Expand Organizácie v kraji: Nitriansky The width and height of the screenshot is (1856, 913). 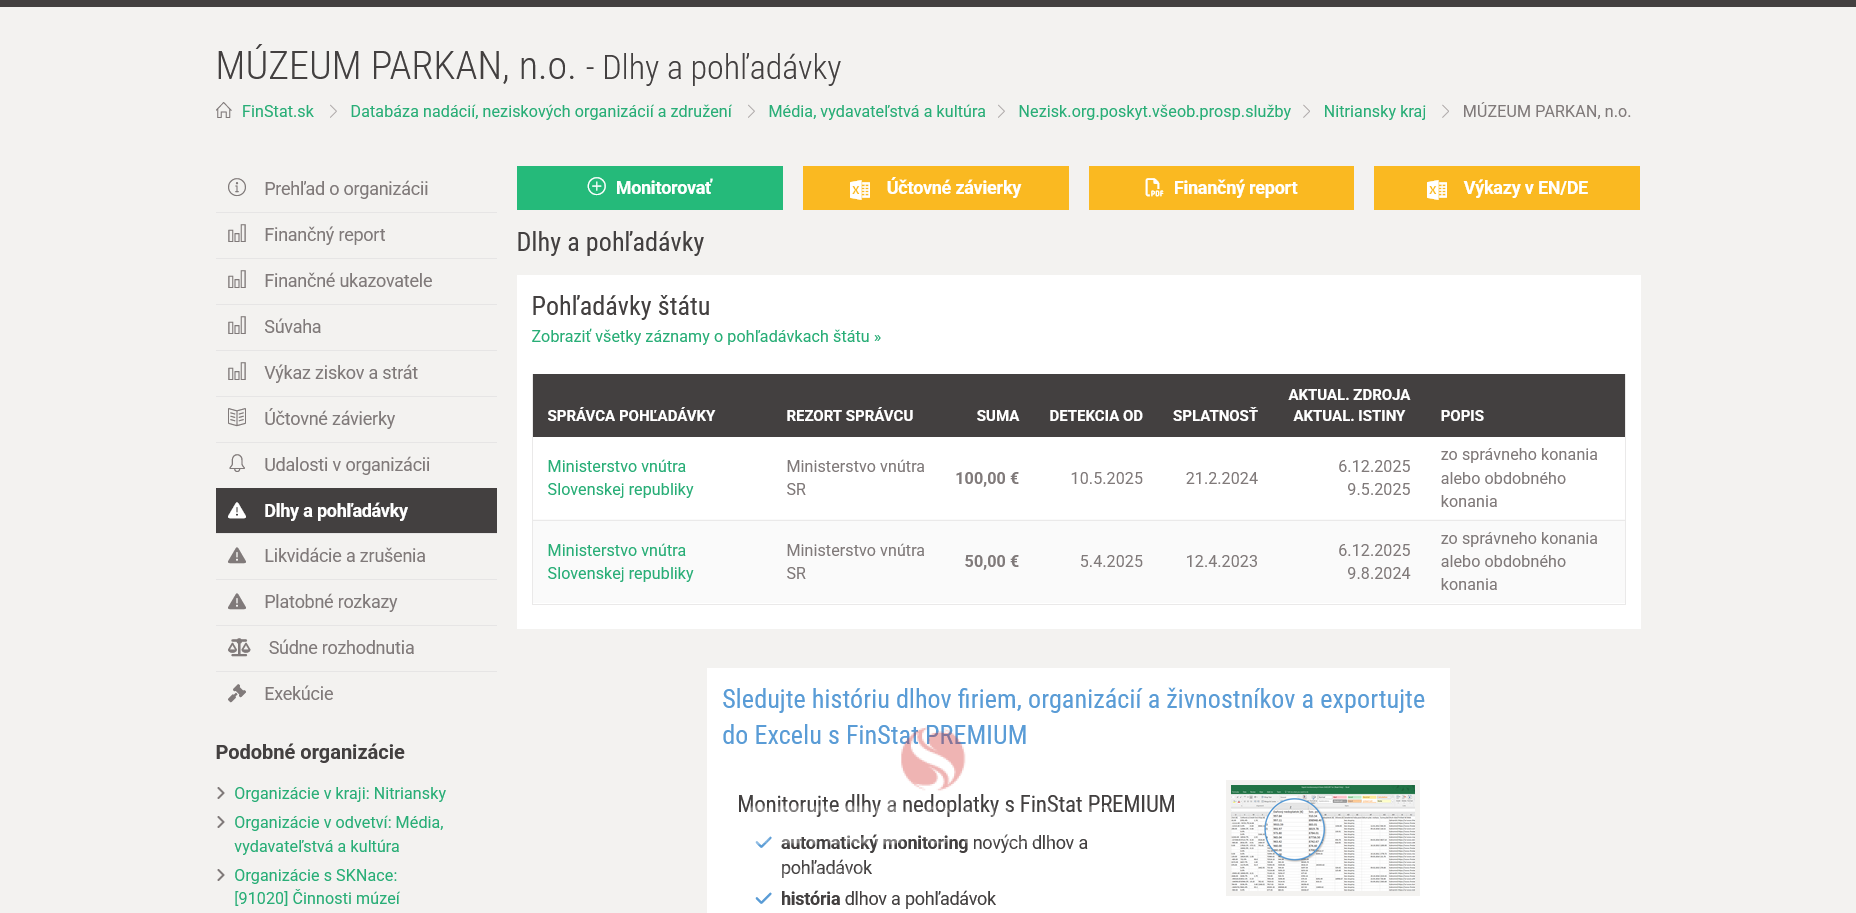339,793
